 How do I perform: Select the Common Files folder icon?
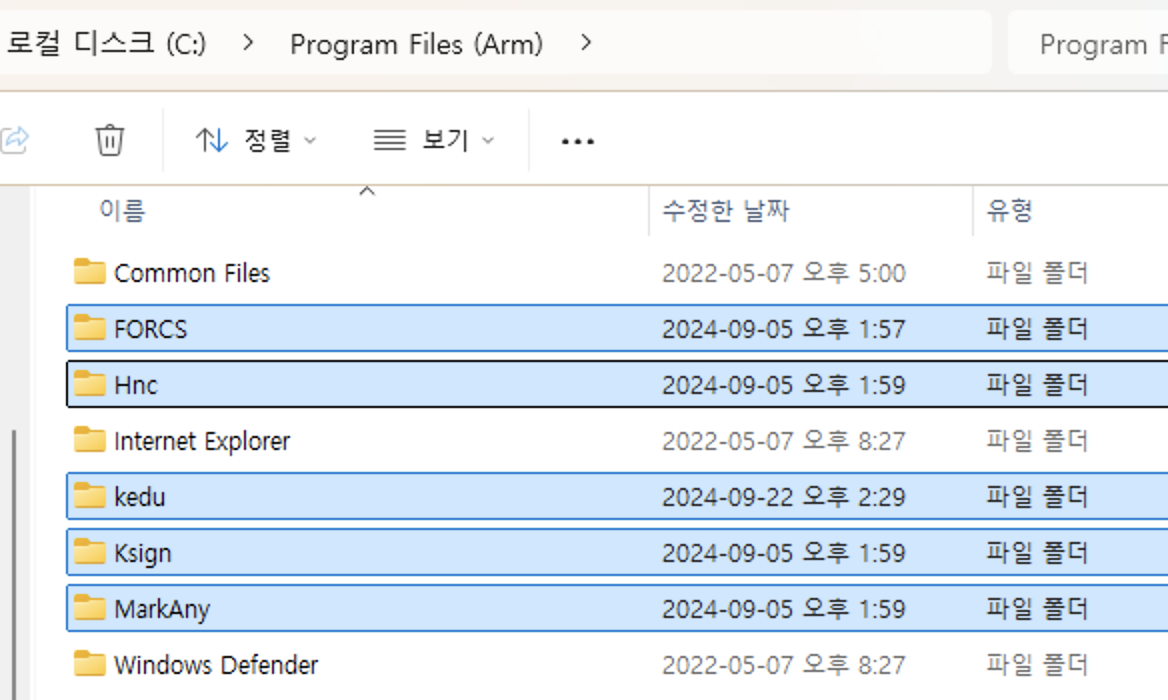pyautogui.click(x=89, y=272)
